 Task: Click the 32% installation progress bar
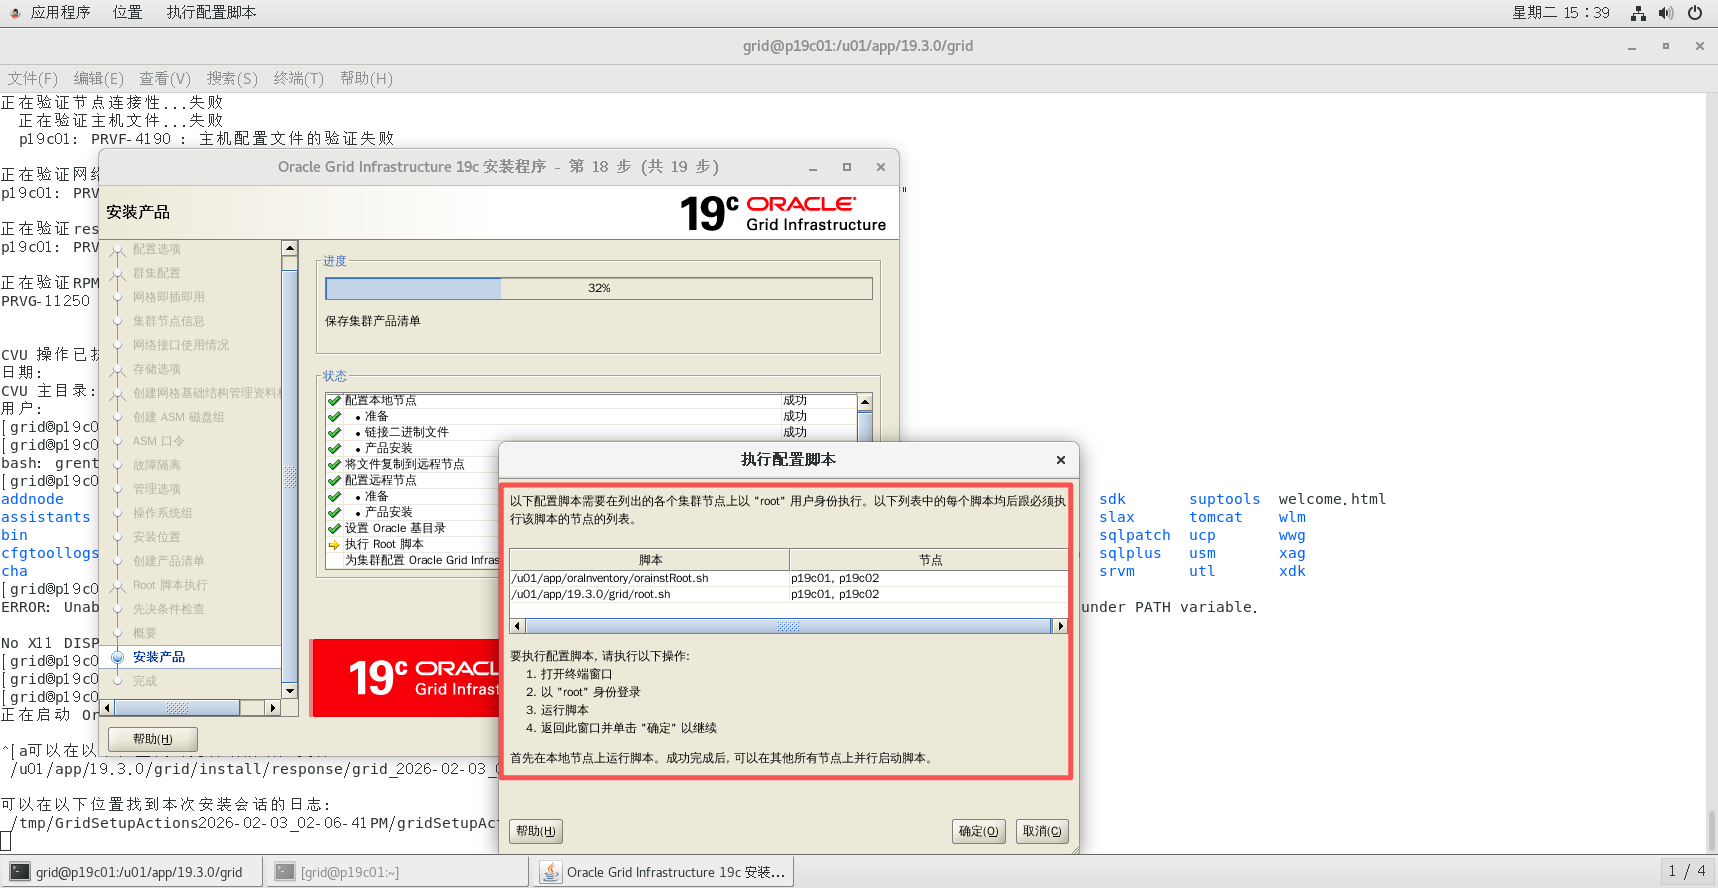pos(599,288)
